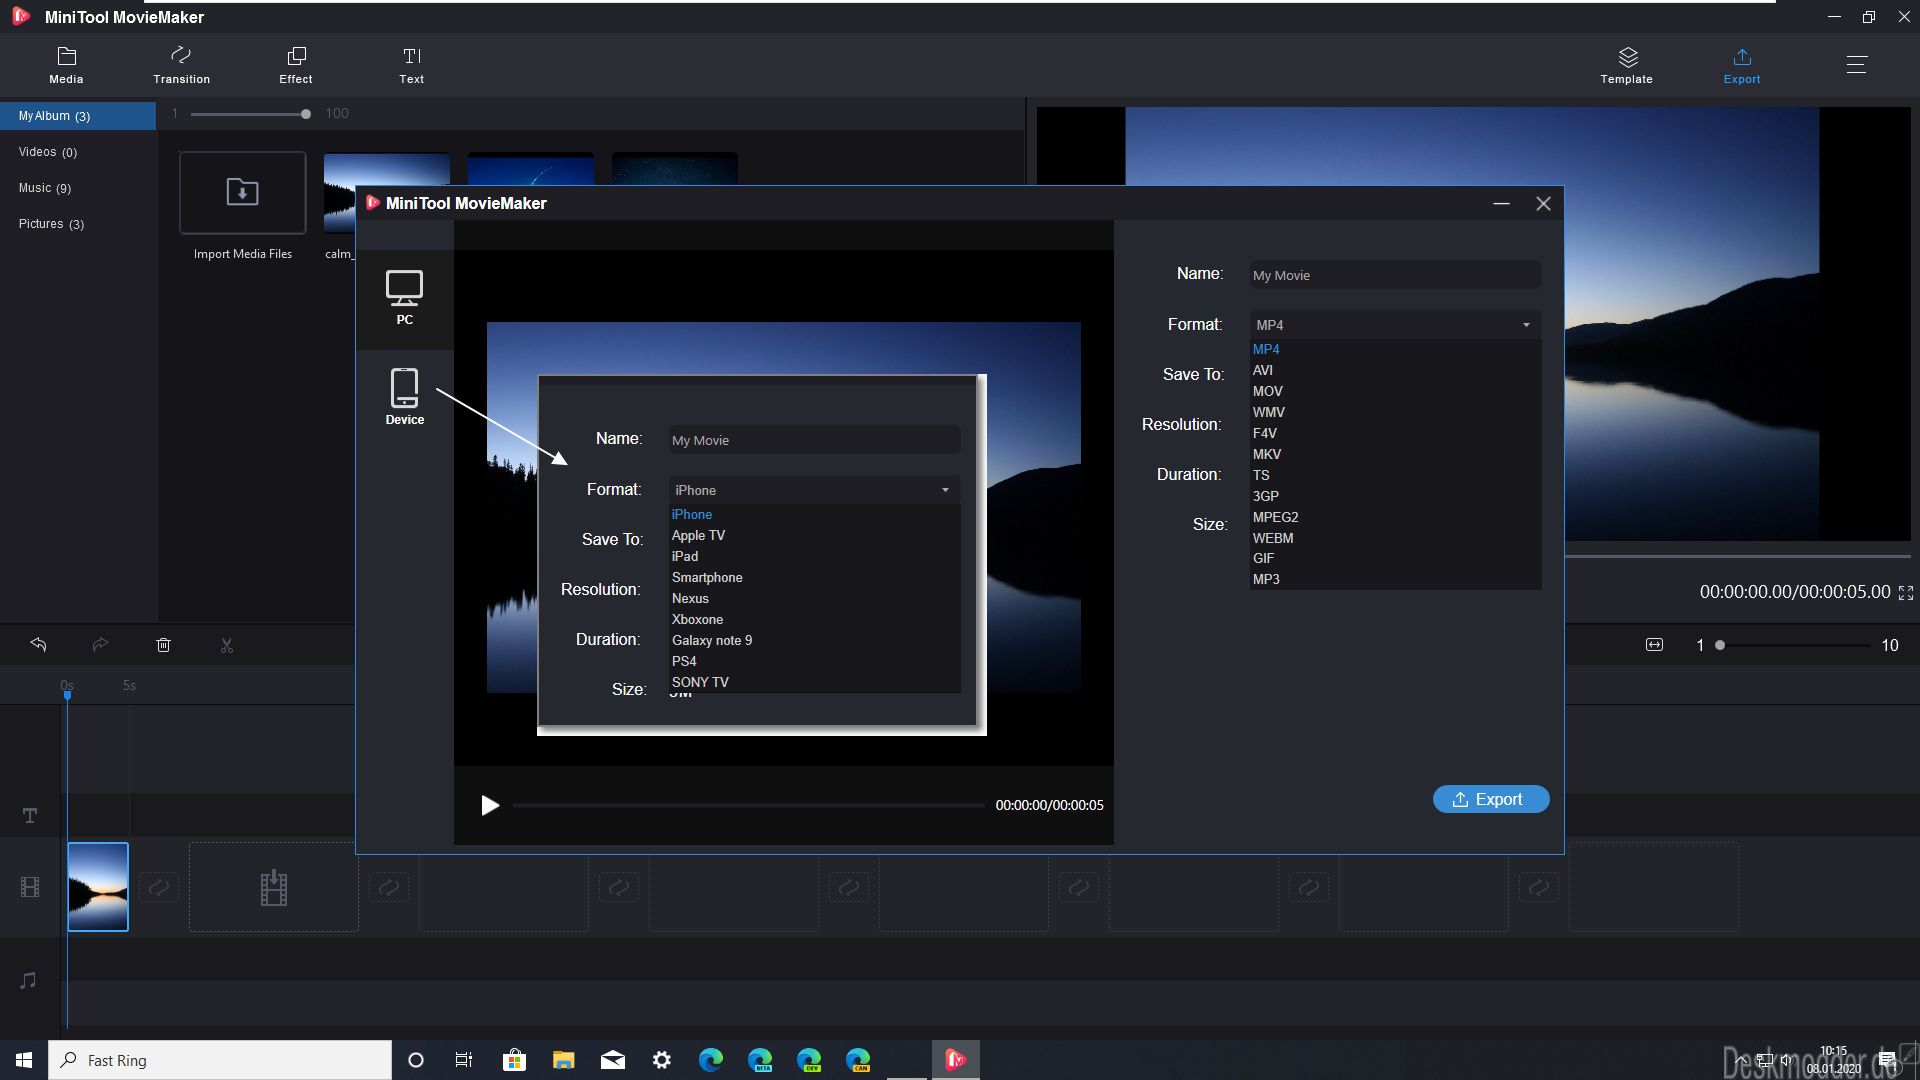The height and width of the screenshot is (1080, 1920).
Task: Click the zoom-to-fit timeline icon
Action: coord(1654,645)
